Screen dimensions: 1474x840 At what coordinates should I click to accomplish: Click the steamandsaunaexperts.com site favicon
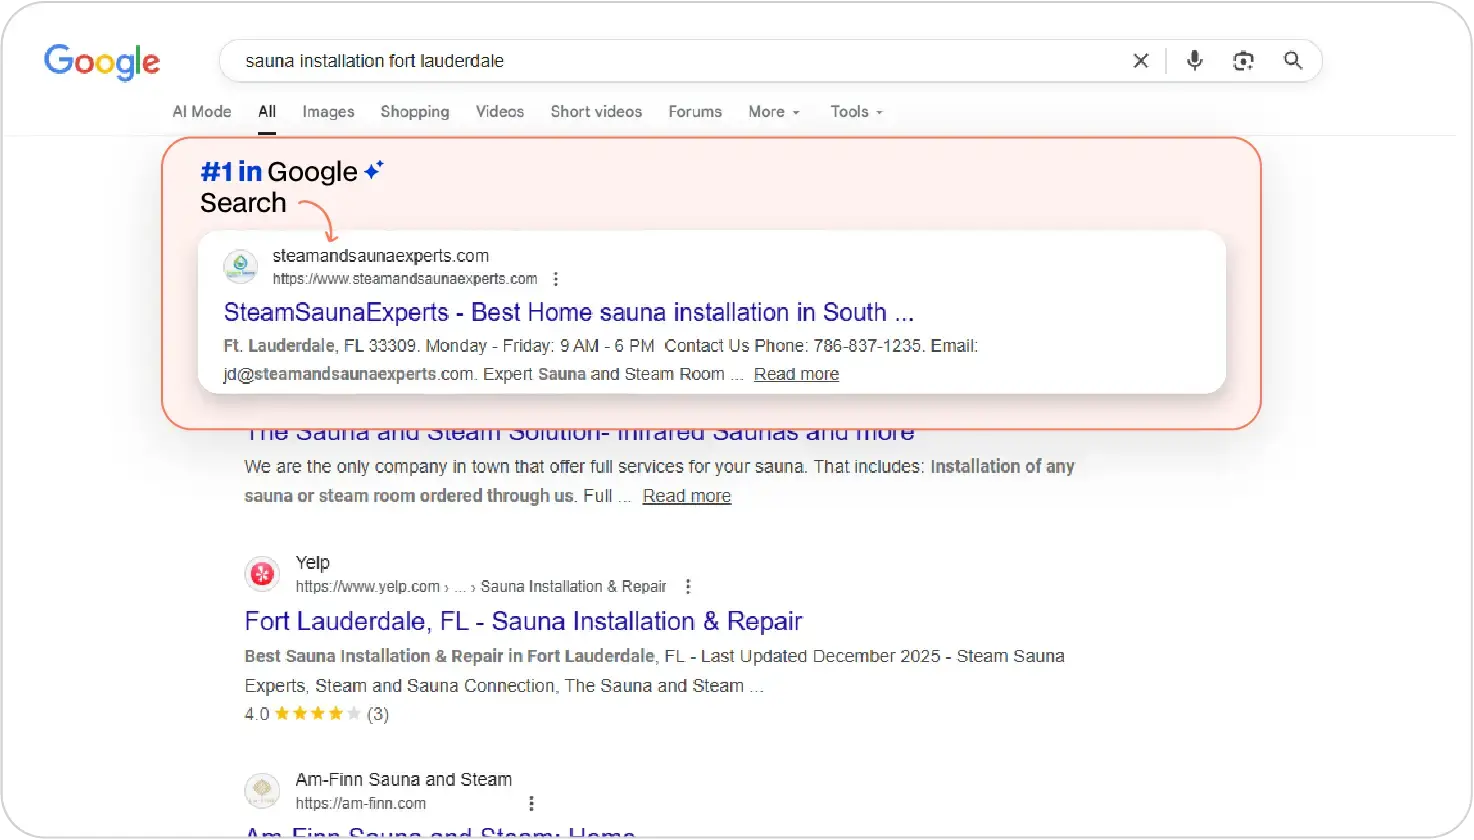(x=240, y=266)
